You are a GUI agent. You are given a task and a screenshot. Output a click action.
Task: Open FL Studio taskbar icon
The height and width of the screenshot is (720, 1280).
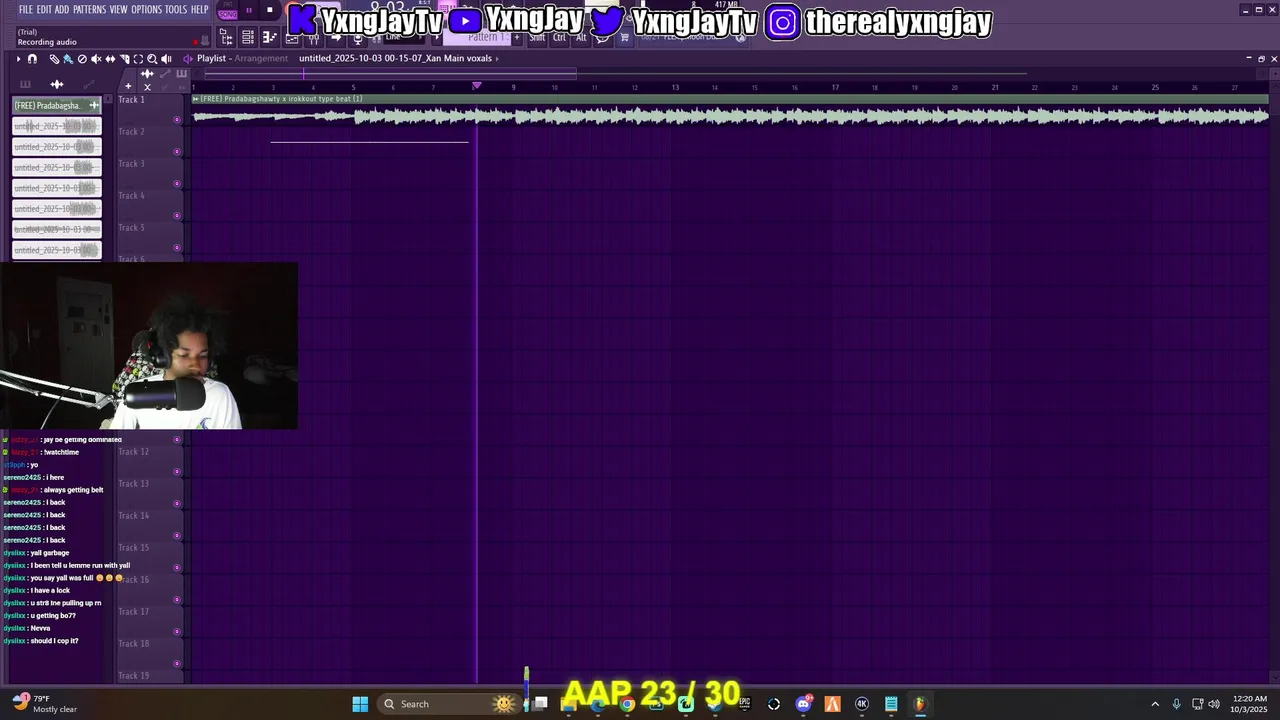click(x=920, y=704)
